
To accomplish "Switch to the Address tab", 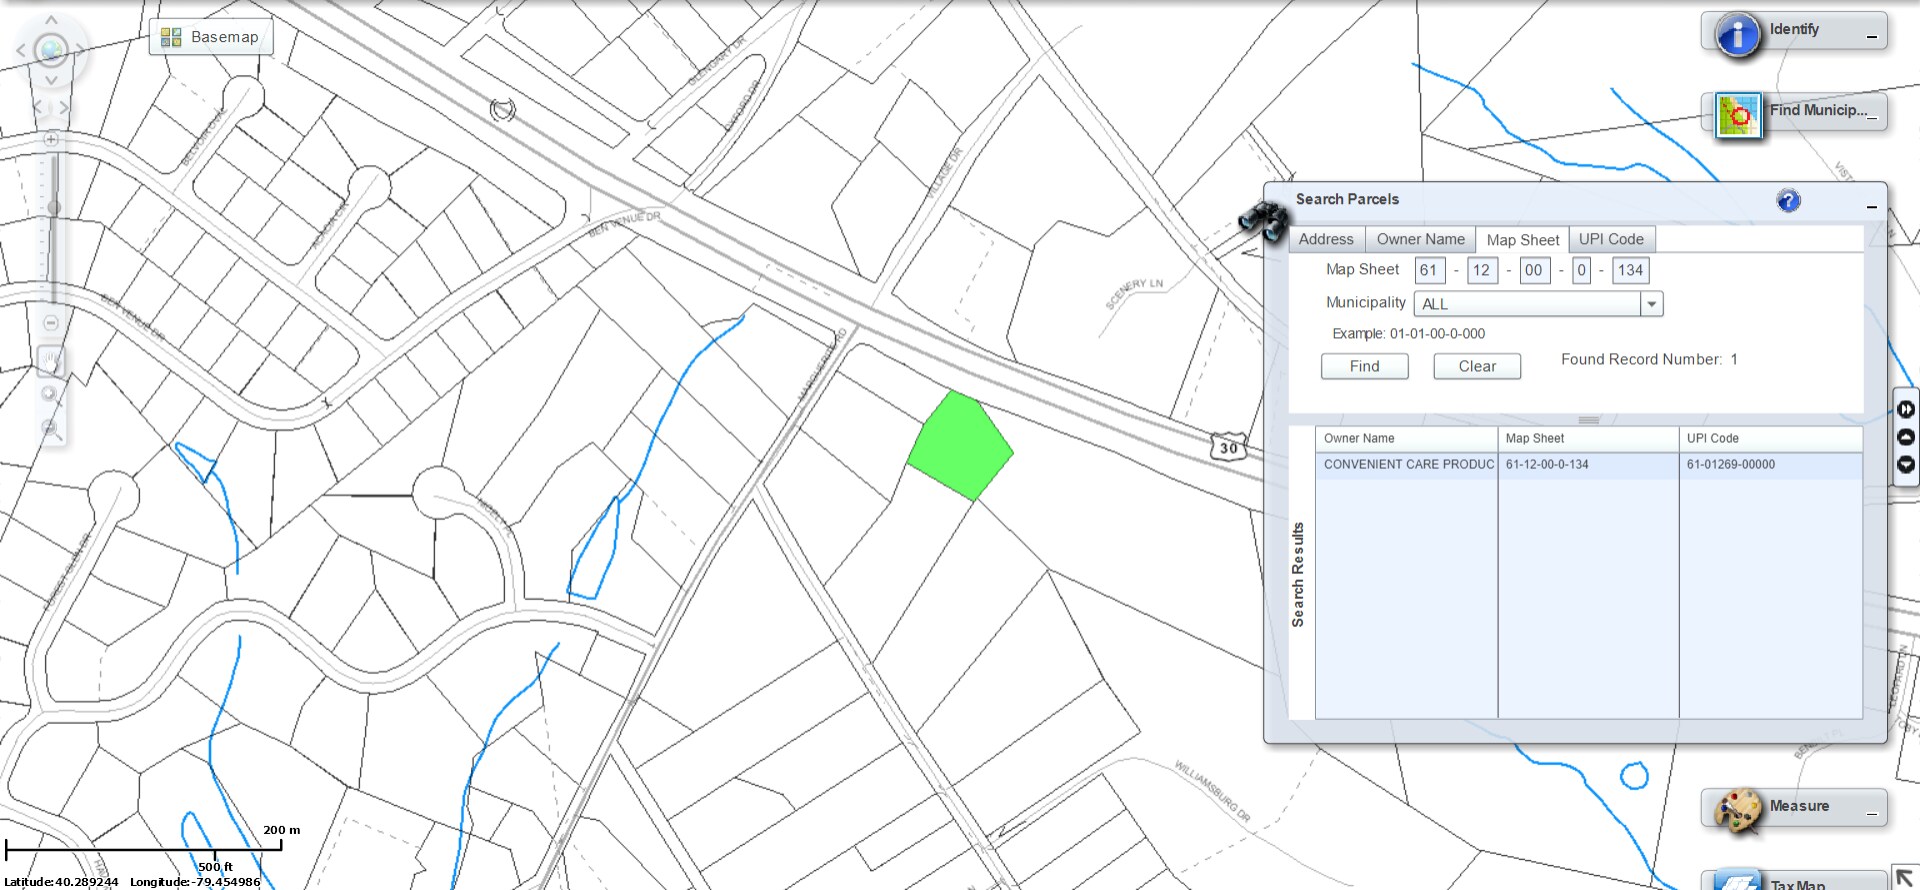I will [1325, 240].
